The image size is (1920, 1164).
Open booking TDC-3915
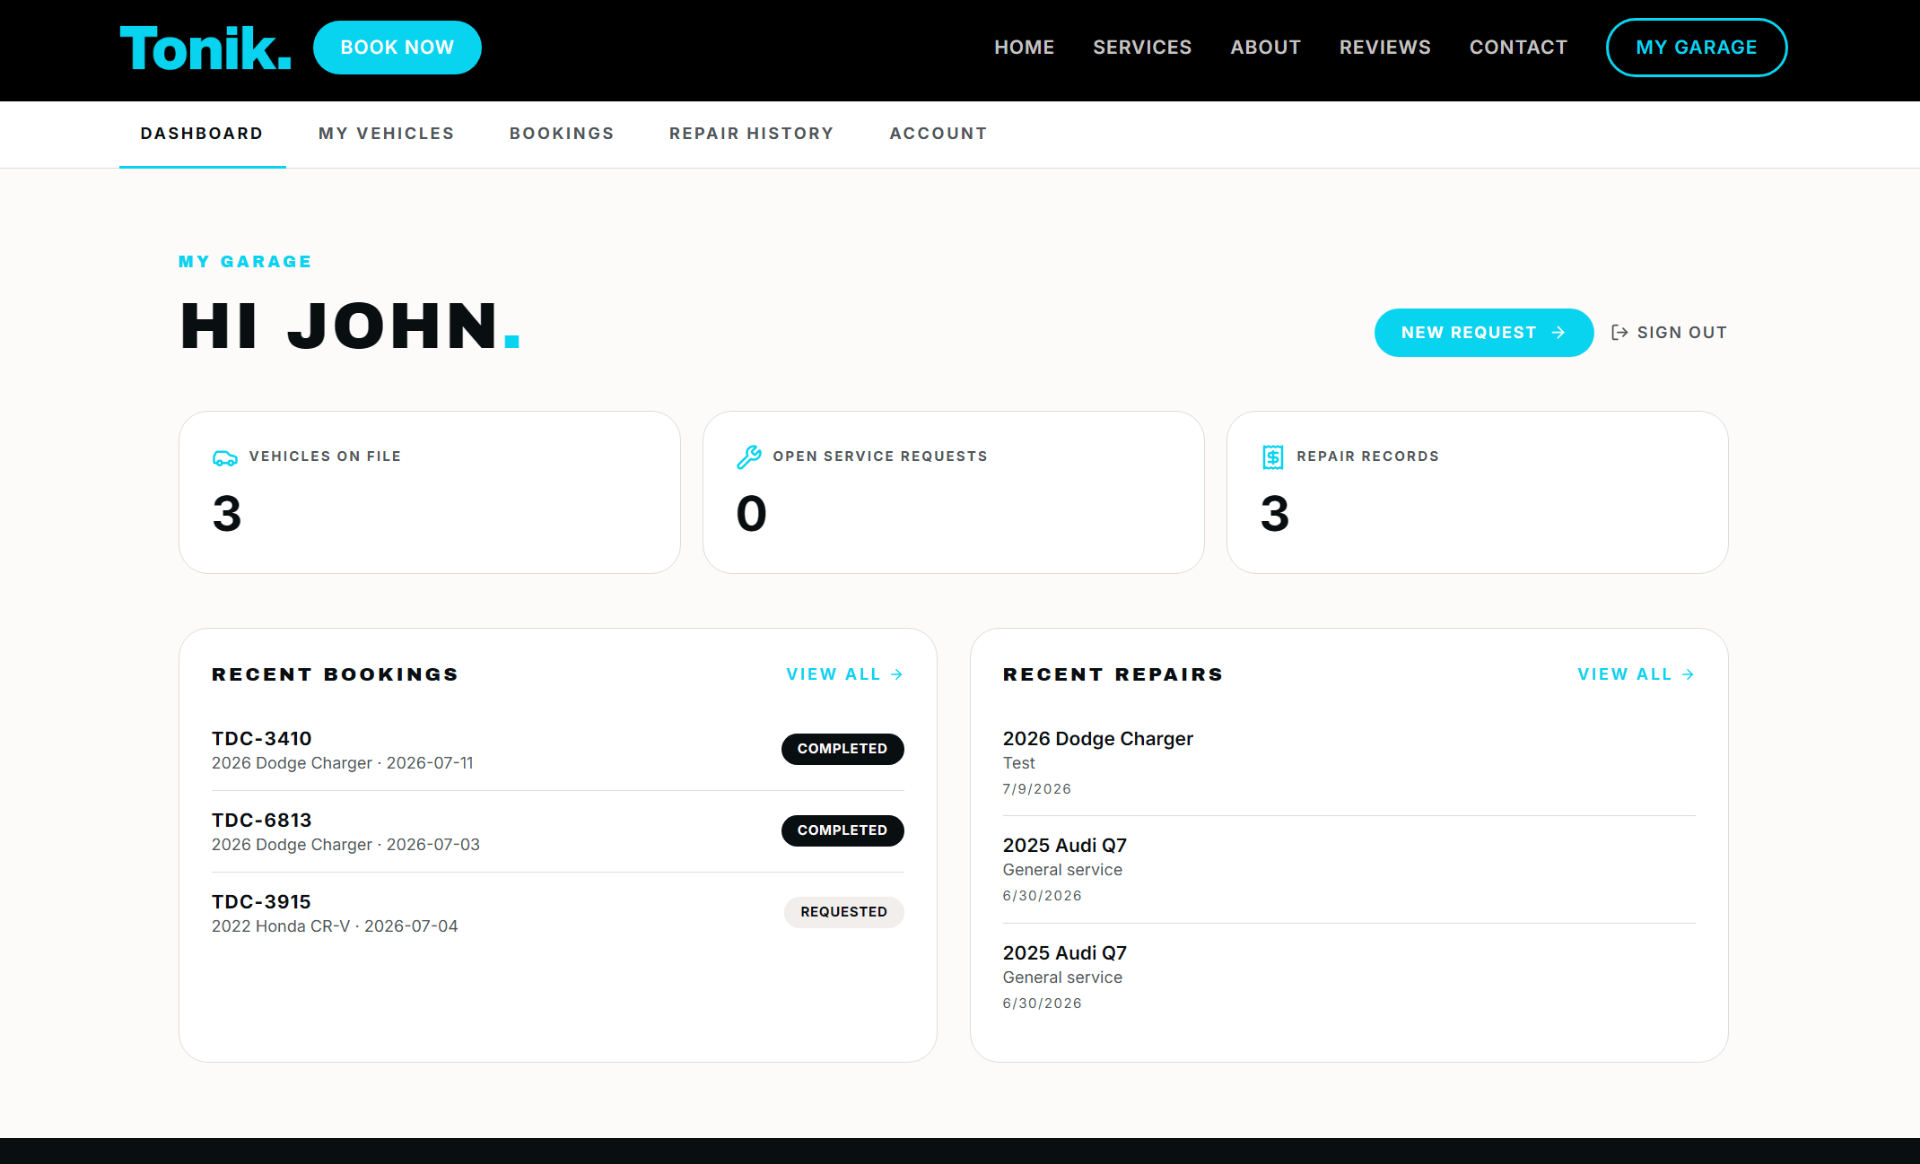pos(557,913)
